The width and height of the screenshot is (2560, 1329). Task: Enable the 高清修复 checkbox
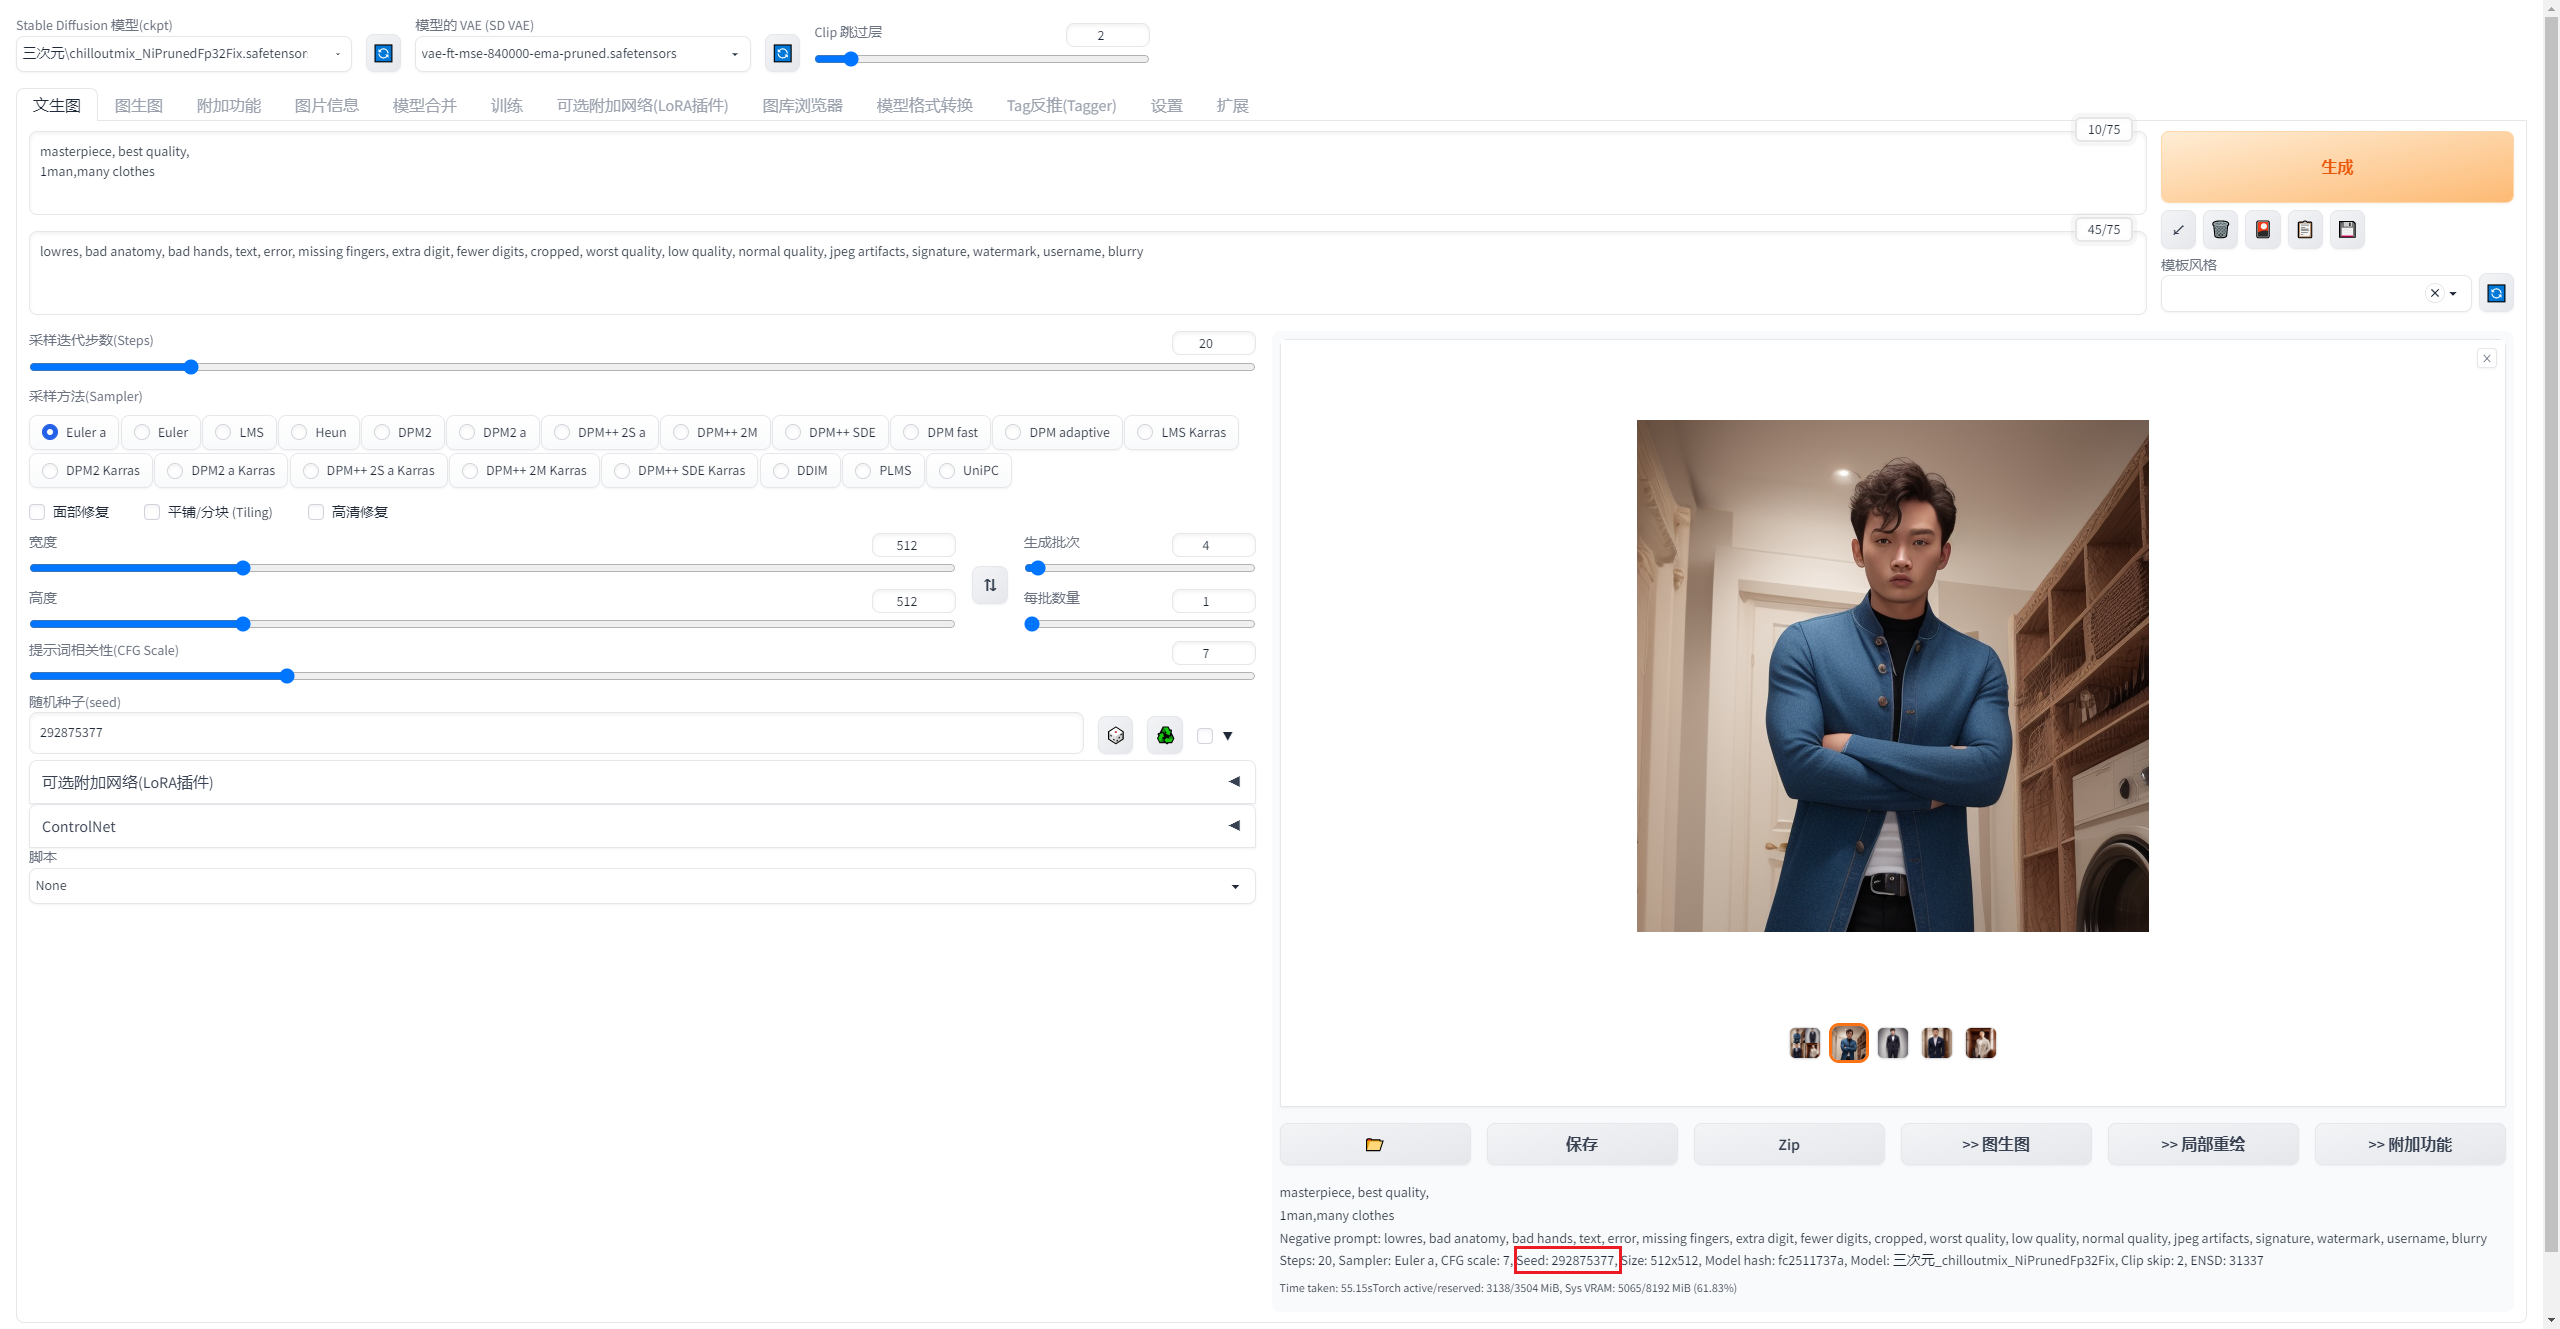(316, 512)
